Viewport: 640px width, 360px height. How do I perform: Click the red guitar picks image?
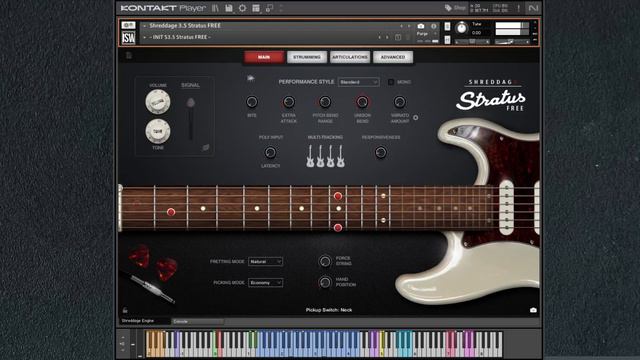coord(153,263)
